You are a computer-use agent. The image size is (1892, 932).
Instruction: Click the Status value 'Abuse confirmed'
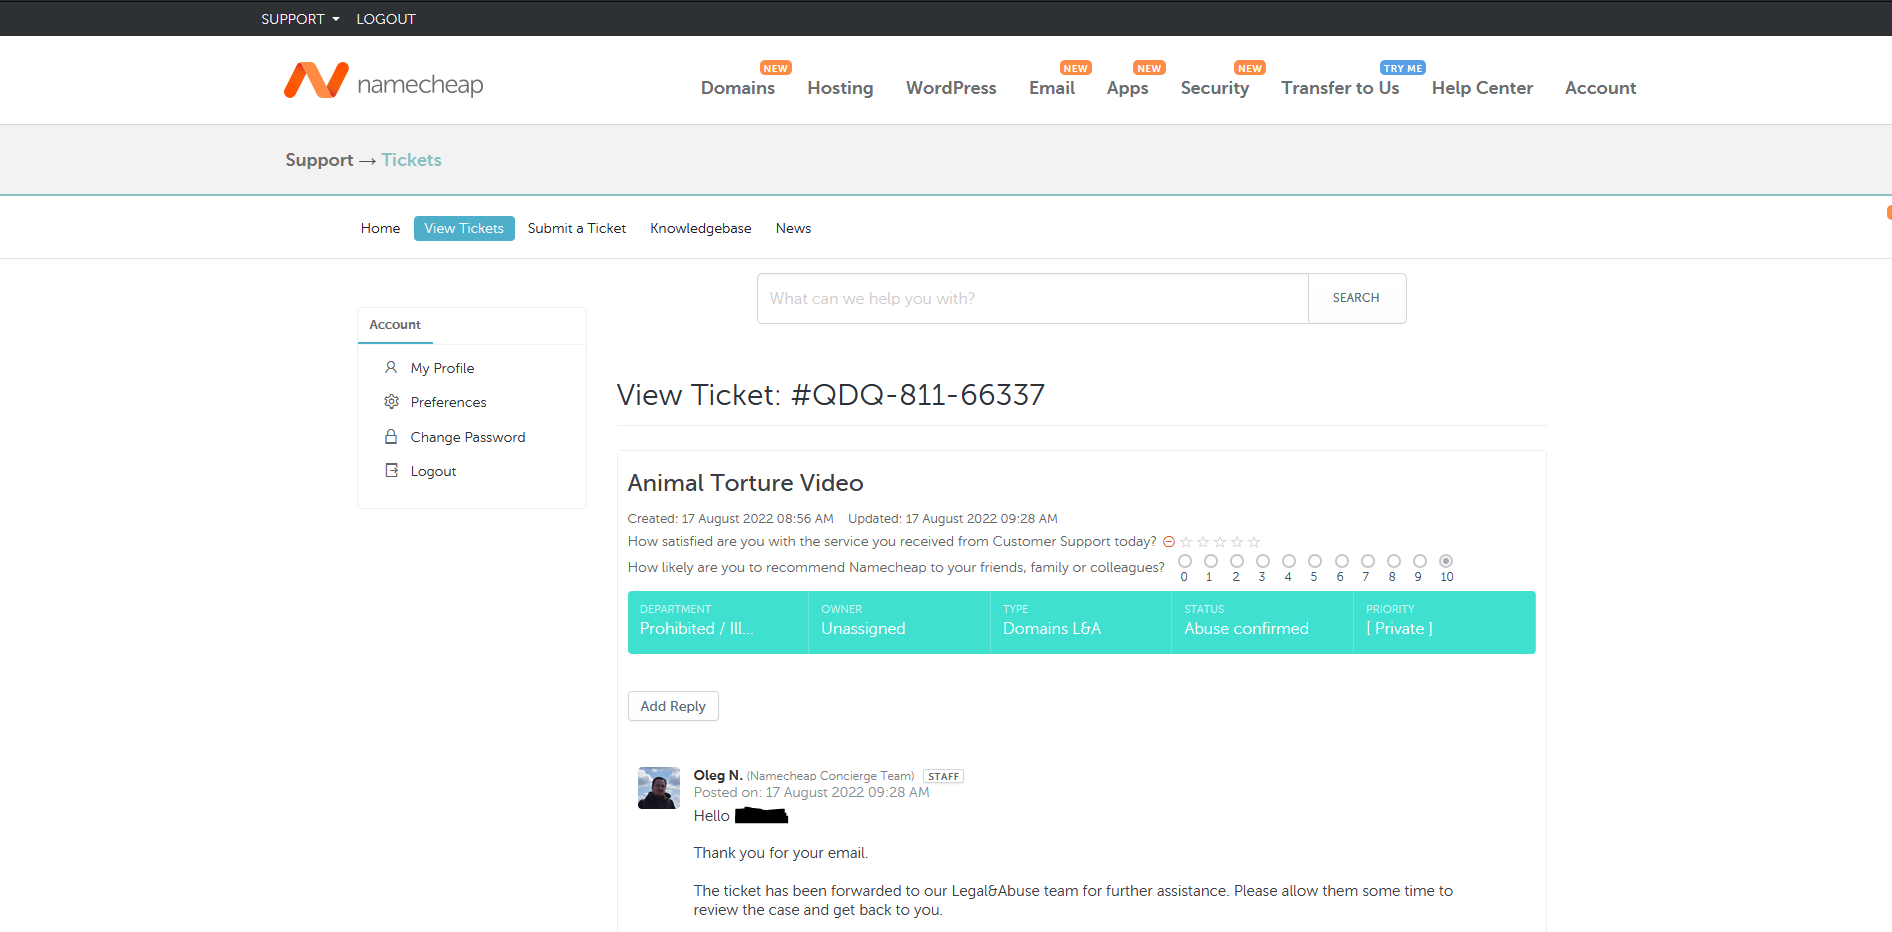(1246, 628)
